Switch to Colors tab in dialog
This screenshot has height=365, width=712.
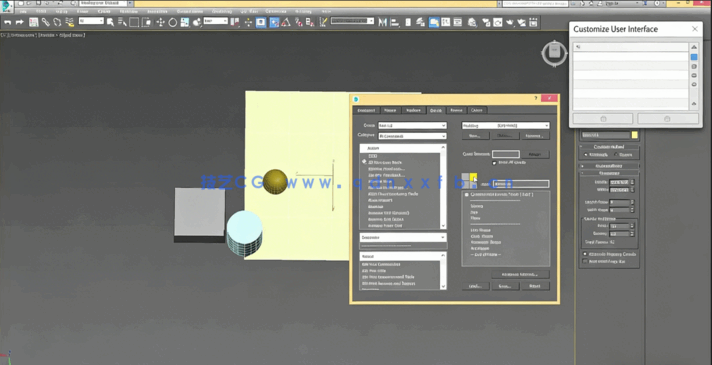pyautogui.click(x=476, y=110)
